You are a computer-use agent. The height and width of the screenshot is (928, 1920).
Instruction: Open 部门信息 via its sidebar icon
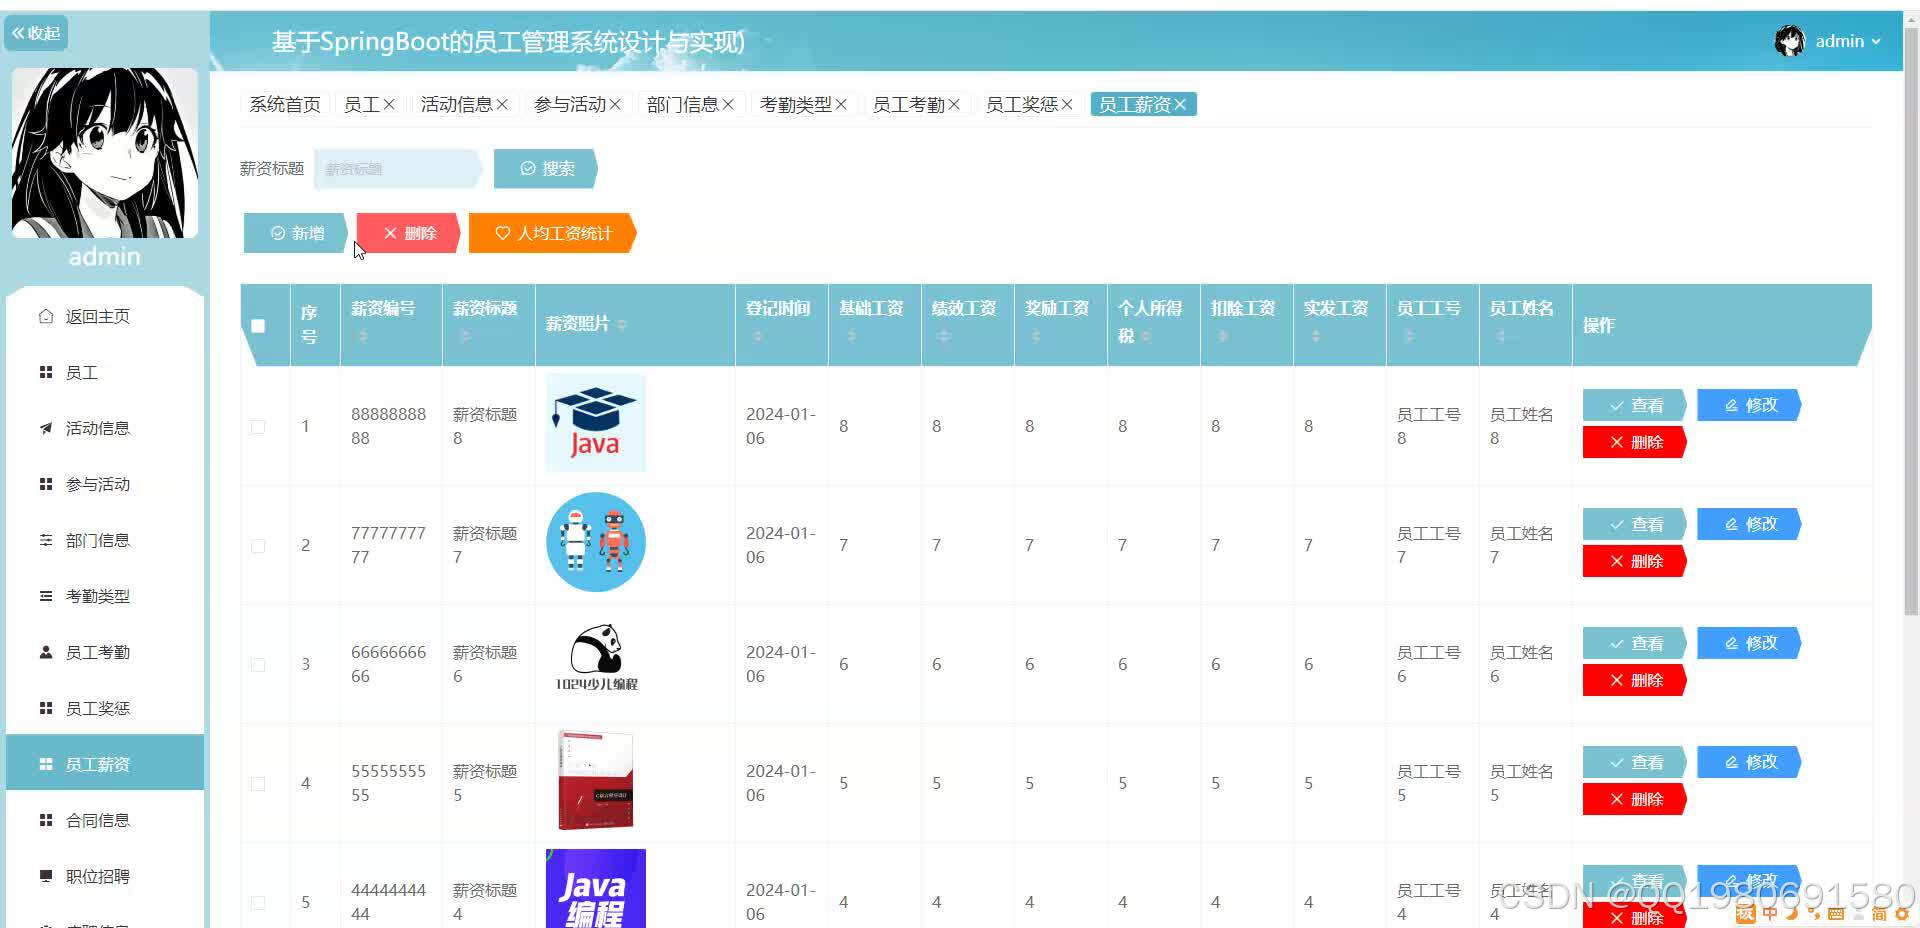[46, 540]
